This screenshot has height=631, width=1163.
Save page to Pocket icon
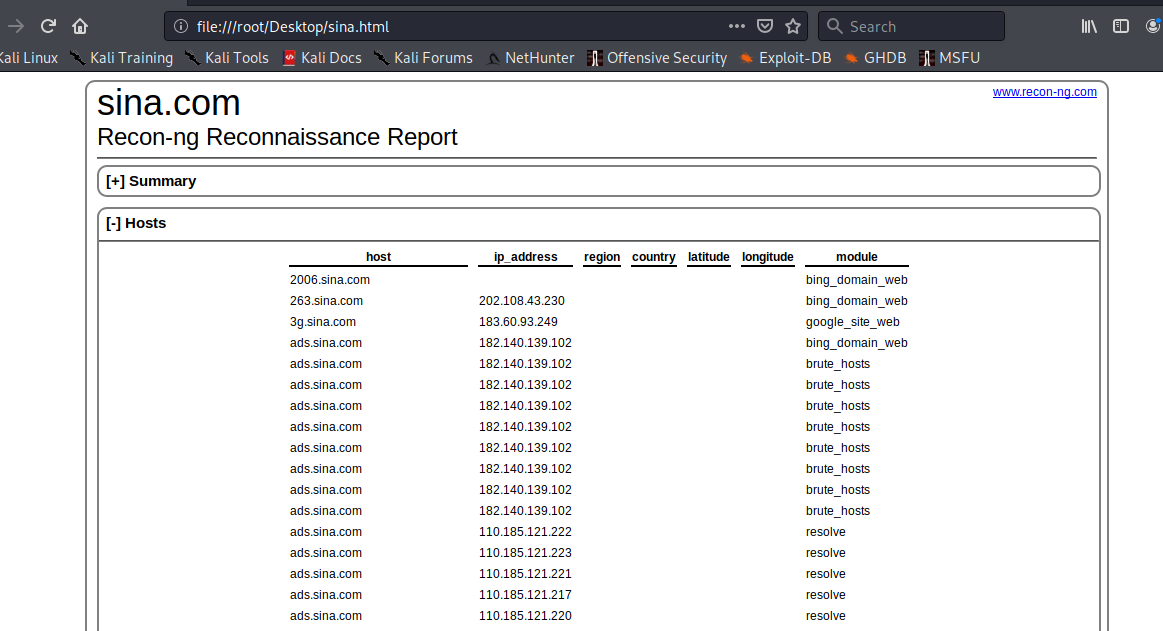tap(765, 27)
